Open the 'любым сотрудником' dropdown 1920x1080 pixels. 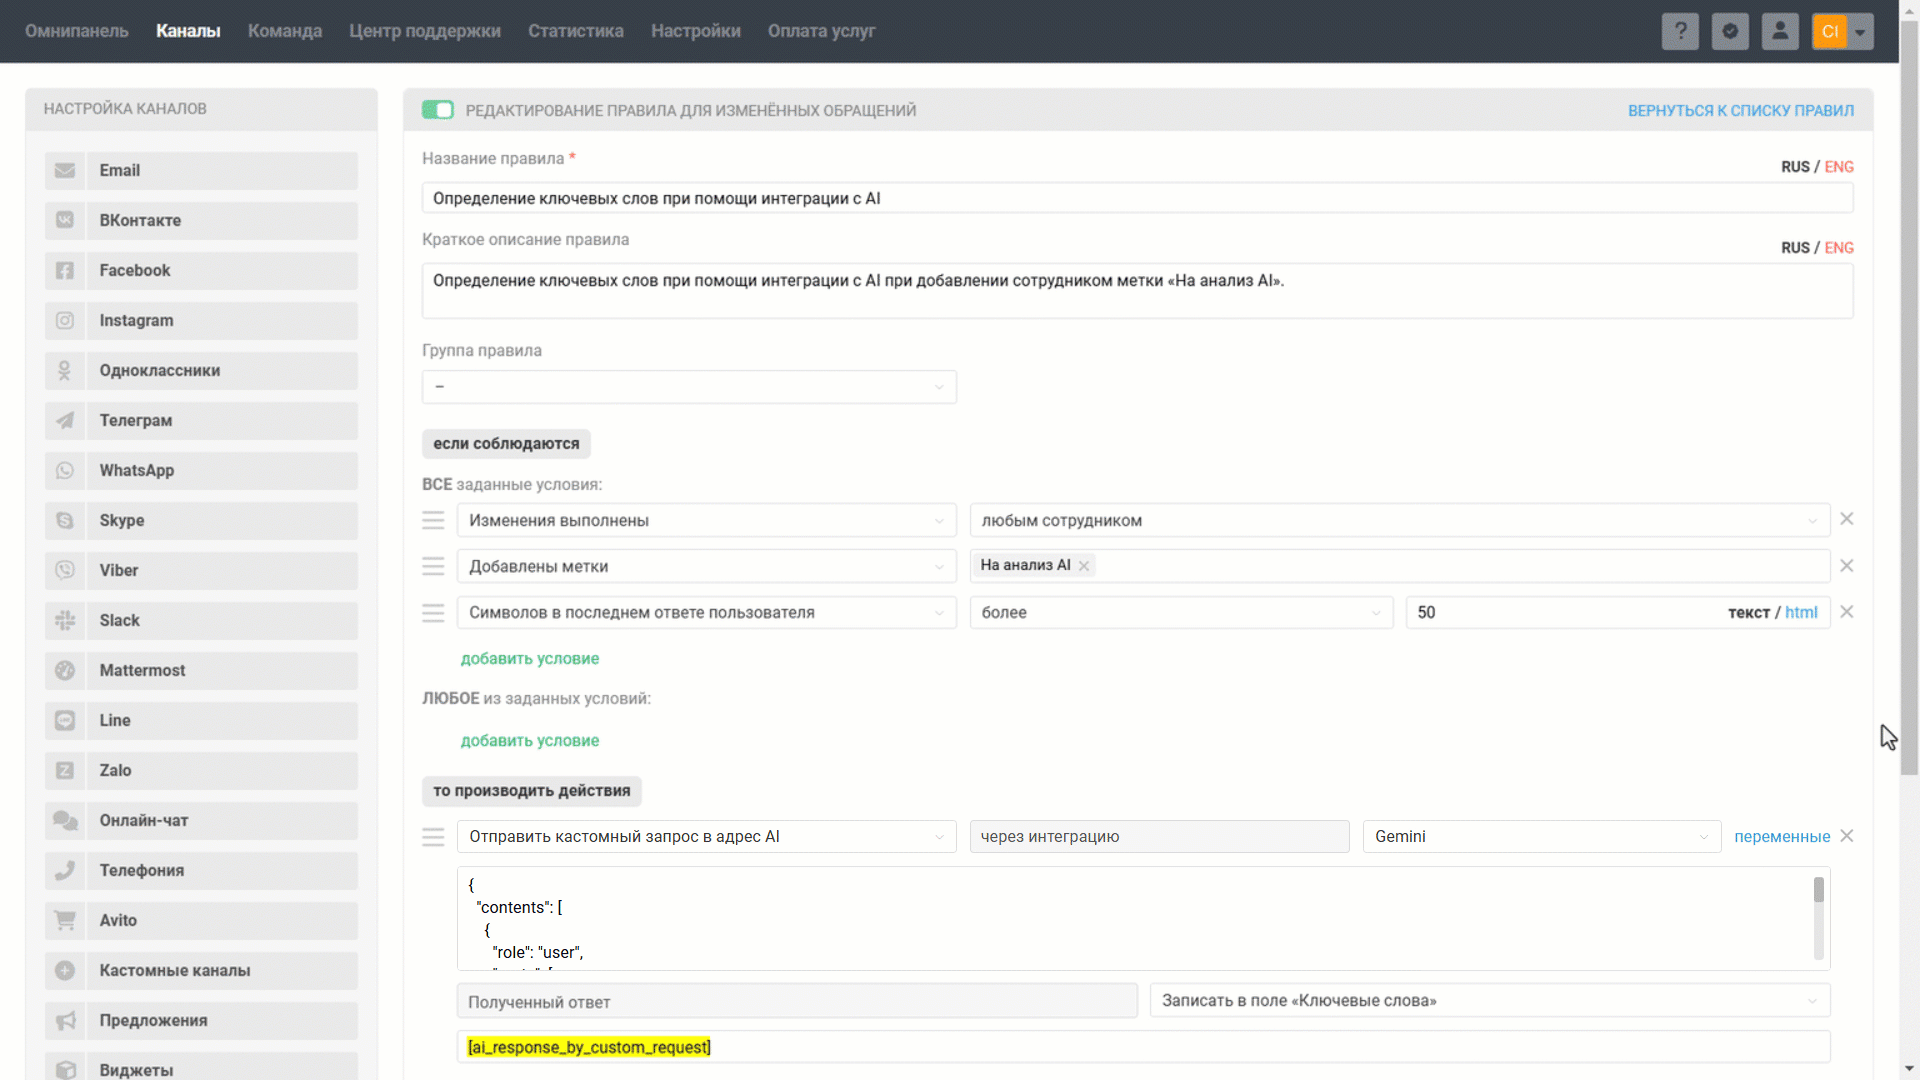[x=1399, y=521]
